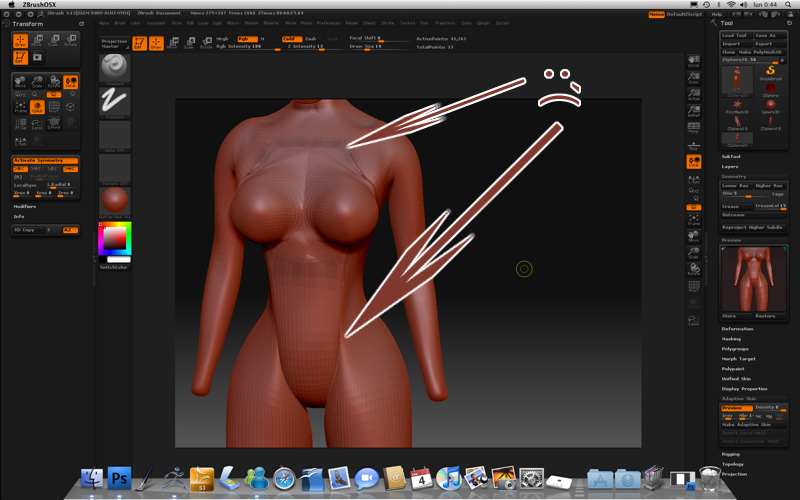Toggle Zsub sculpt mode

pos(311,39)
